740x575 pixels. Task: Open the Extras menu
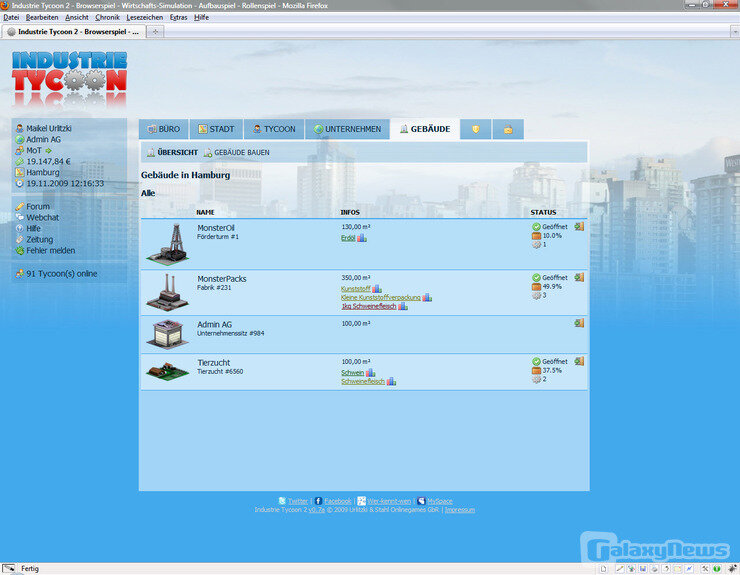(178, 17)
